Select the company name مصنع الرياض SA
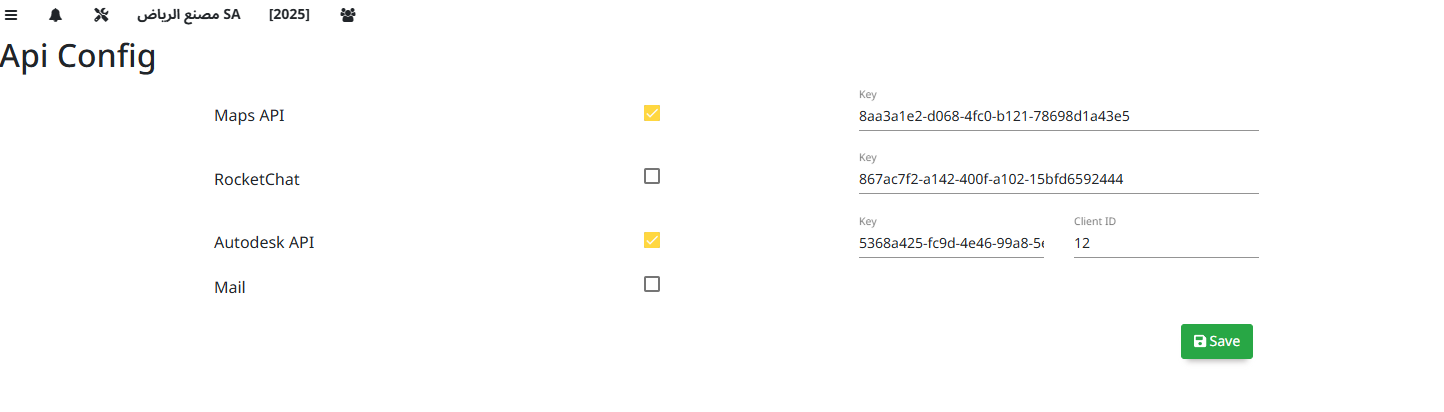1444x412 pixels. pos(189,15)
